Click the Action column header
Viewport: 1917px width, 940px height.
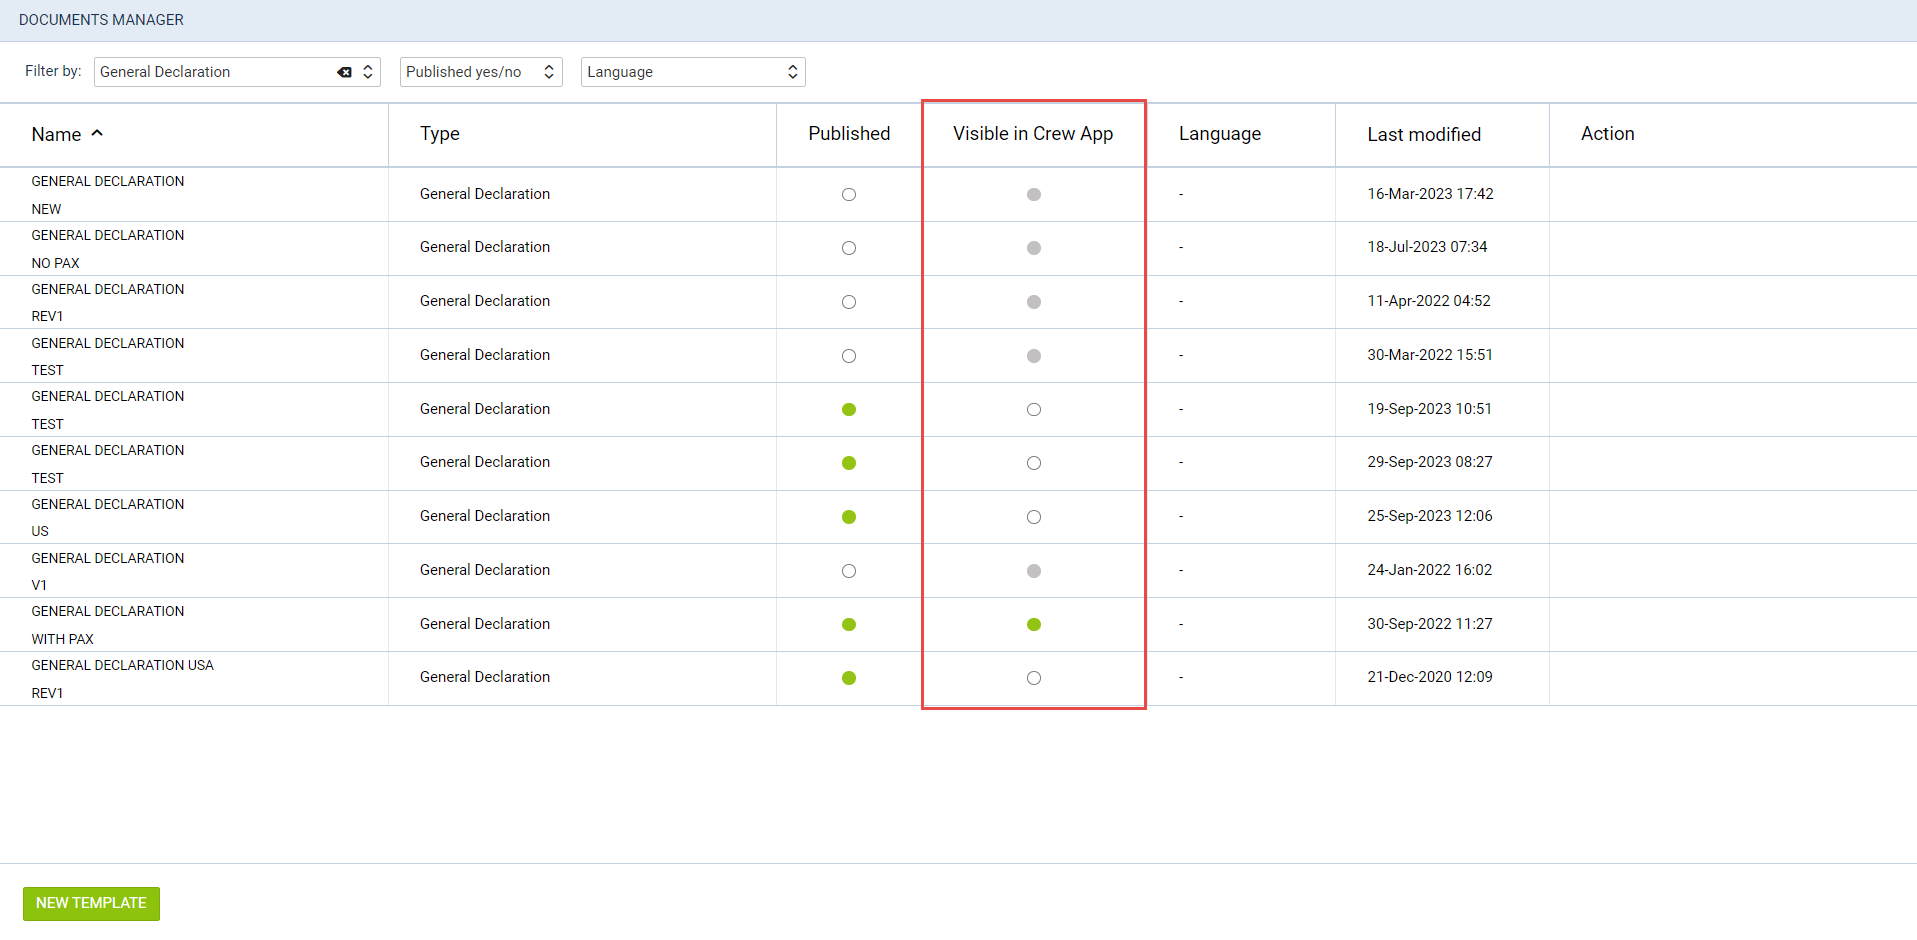[1608, 134]
